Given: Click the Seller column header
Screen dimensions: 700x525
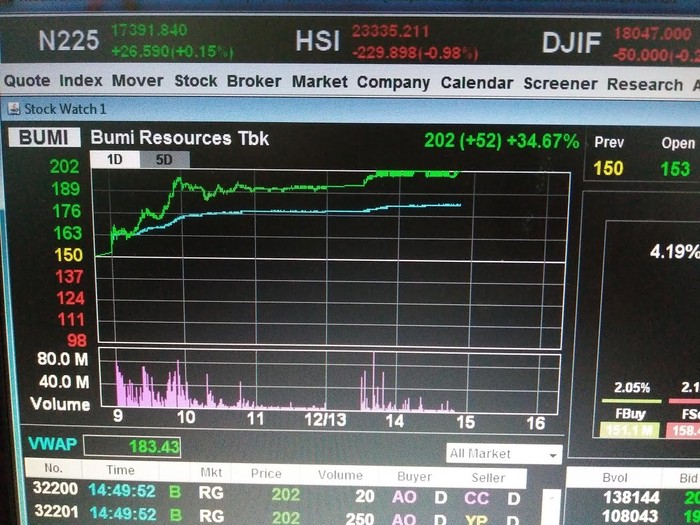Looking at the screenshot, I should (488, 478).
